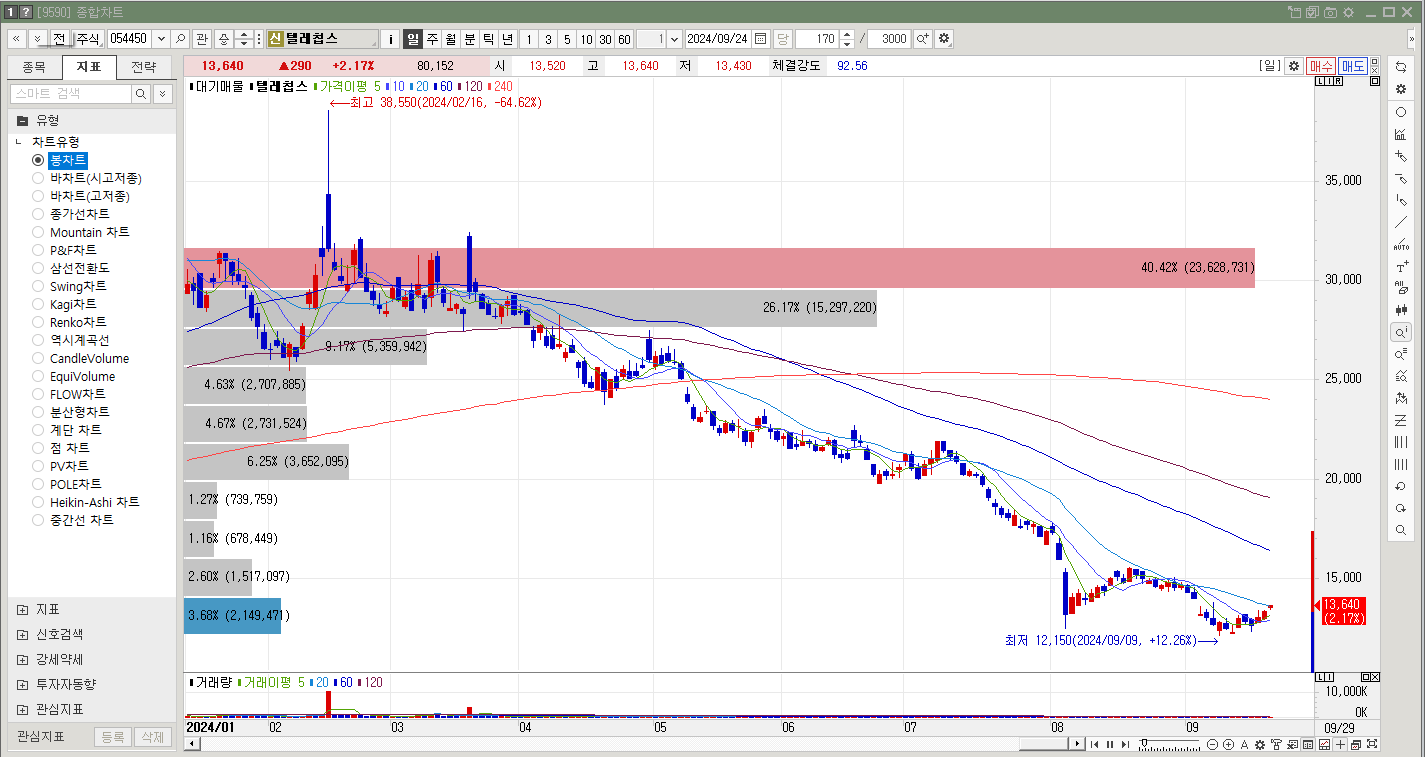The image size is (1425, 757).
Task: Select the text insertion T+ tool
Action: coord(1401,266)
